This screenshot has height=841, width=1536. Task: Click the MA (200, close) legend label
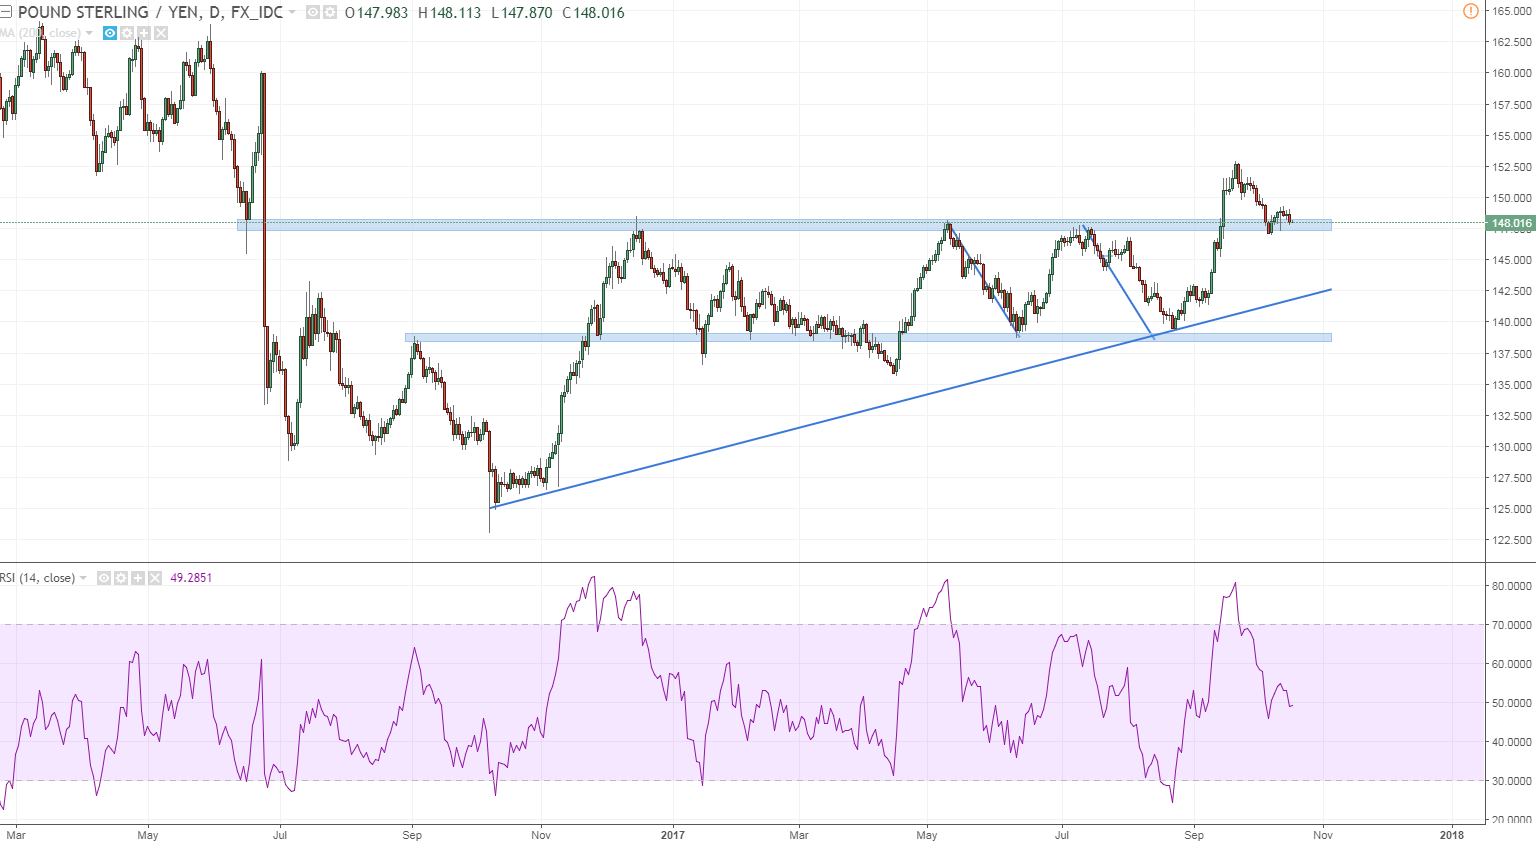tap(40, 33)
